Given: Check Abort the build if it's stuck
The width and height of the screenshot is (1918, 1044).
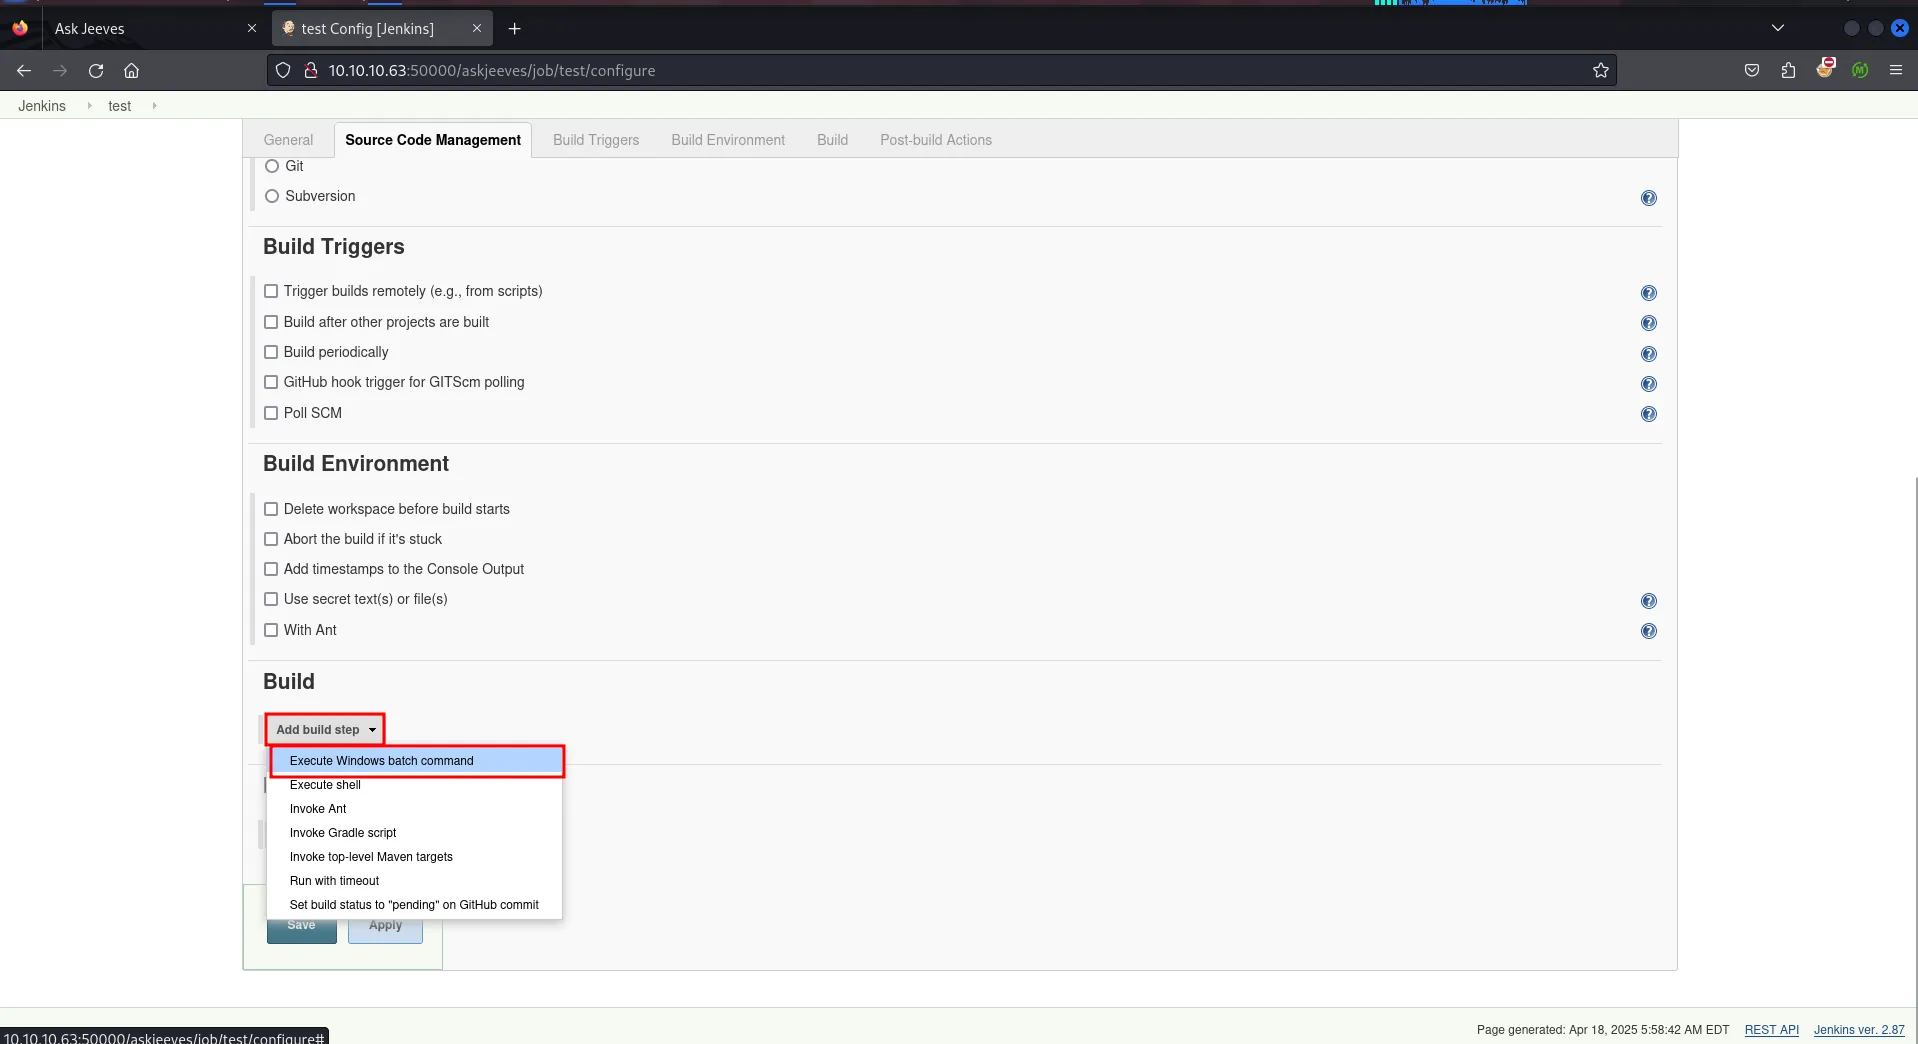Looking at the screenshot, I should (x=271, y=539).
